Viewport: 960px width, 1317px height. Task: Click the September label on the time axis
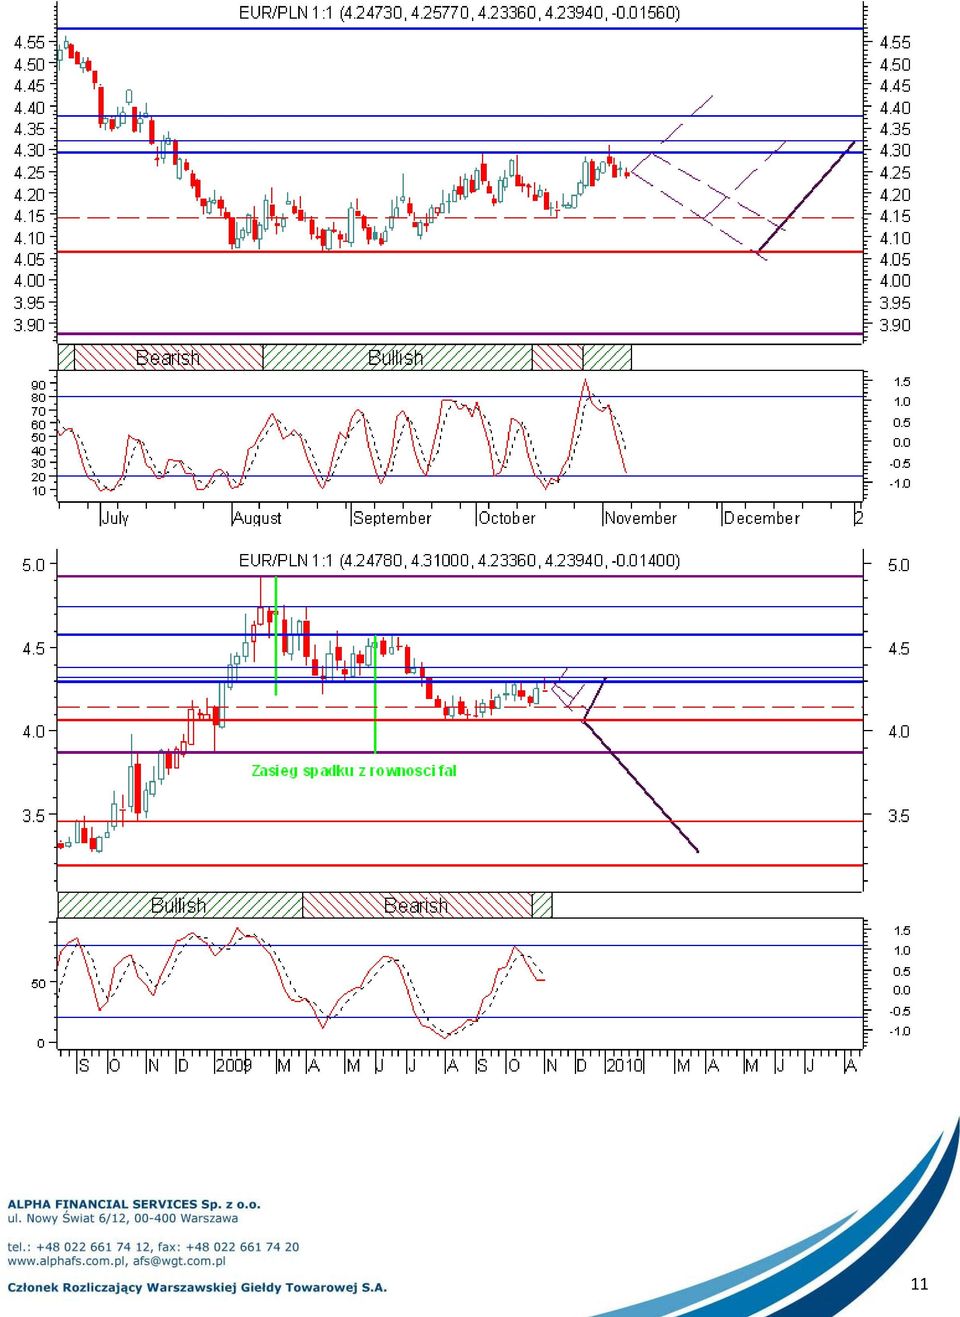tap(392, 518)
